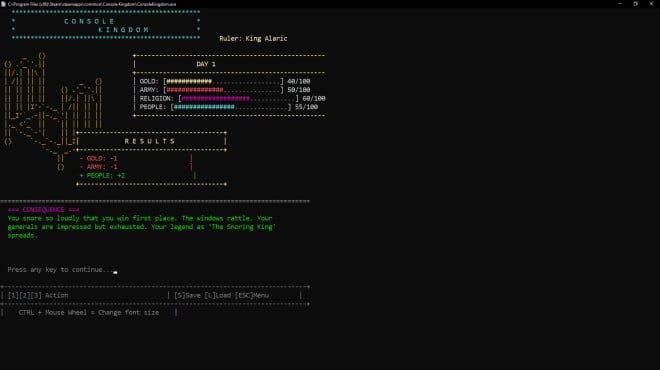Click the '[ESC]Menu' option
Viewport: 660px width, 370px height.
pyautogui.click(x=252, y=295)
